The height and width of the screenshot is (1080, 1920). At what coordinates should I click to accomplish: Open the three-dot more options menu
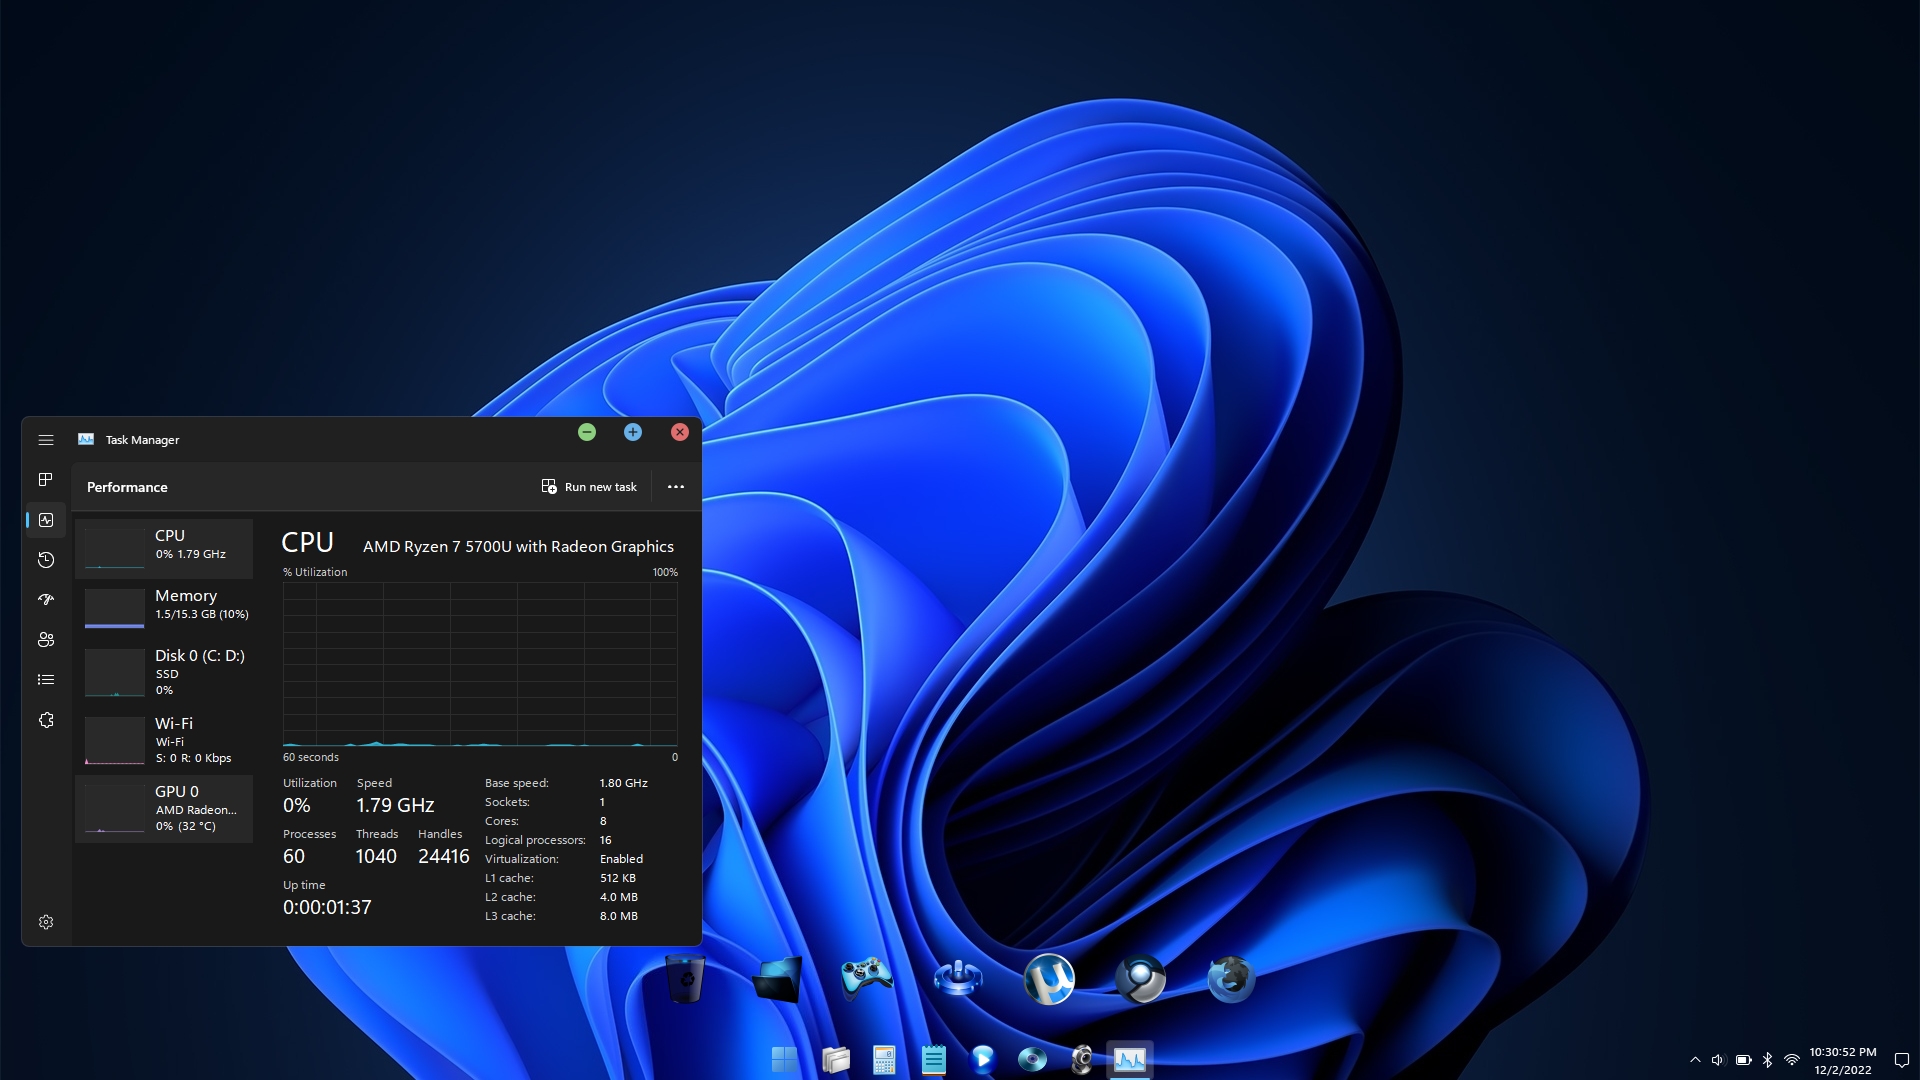[676, 487]
